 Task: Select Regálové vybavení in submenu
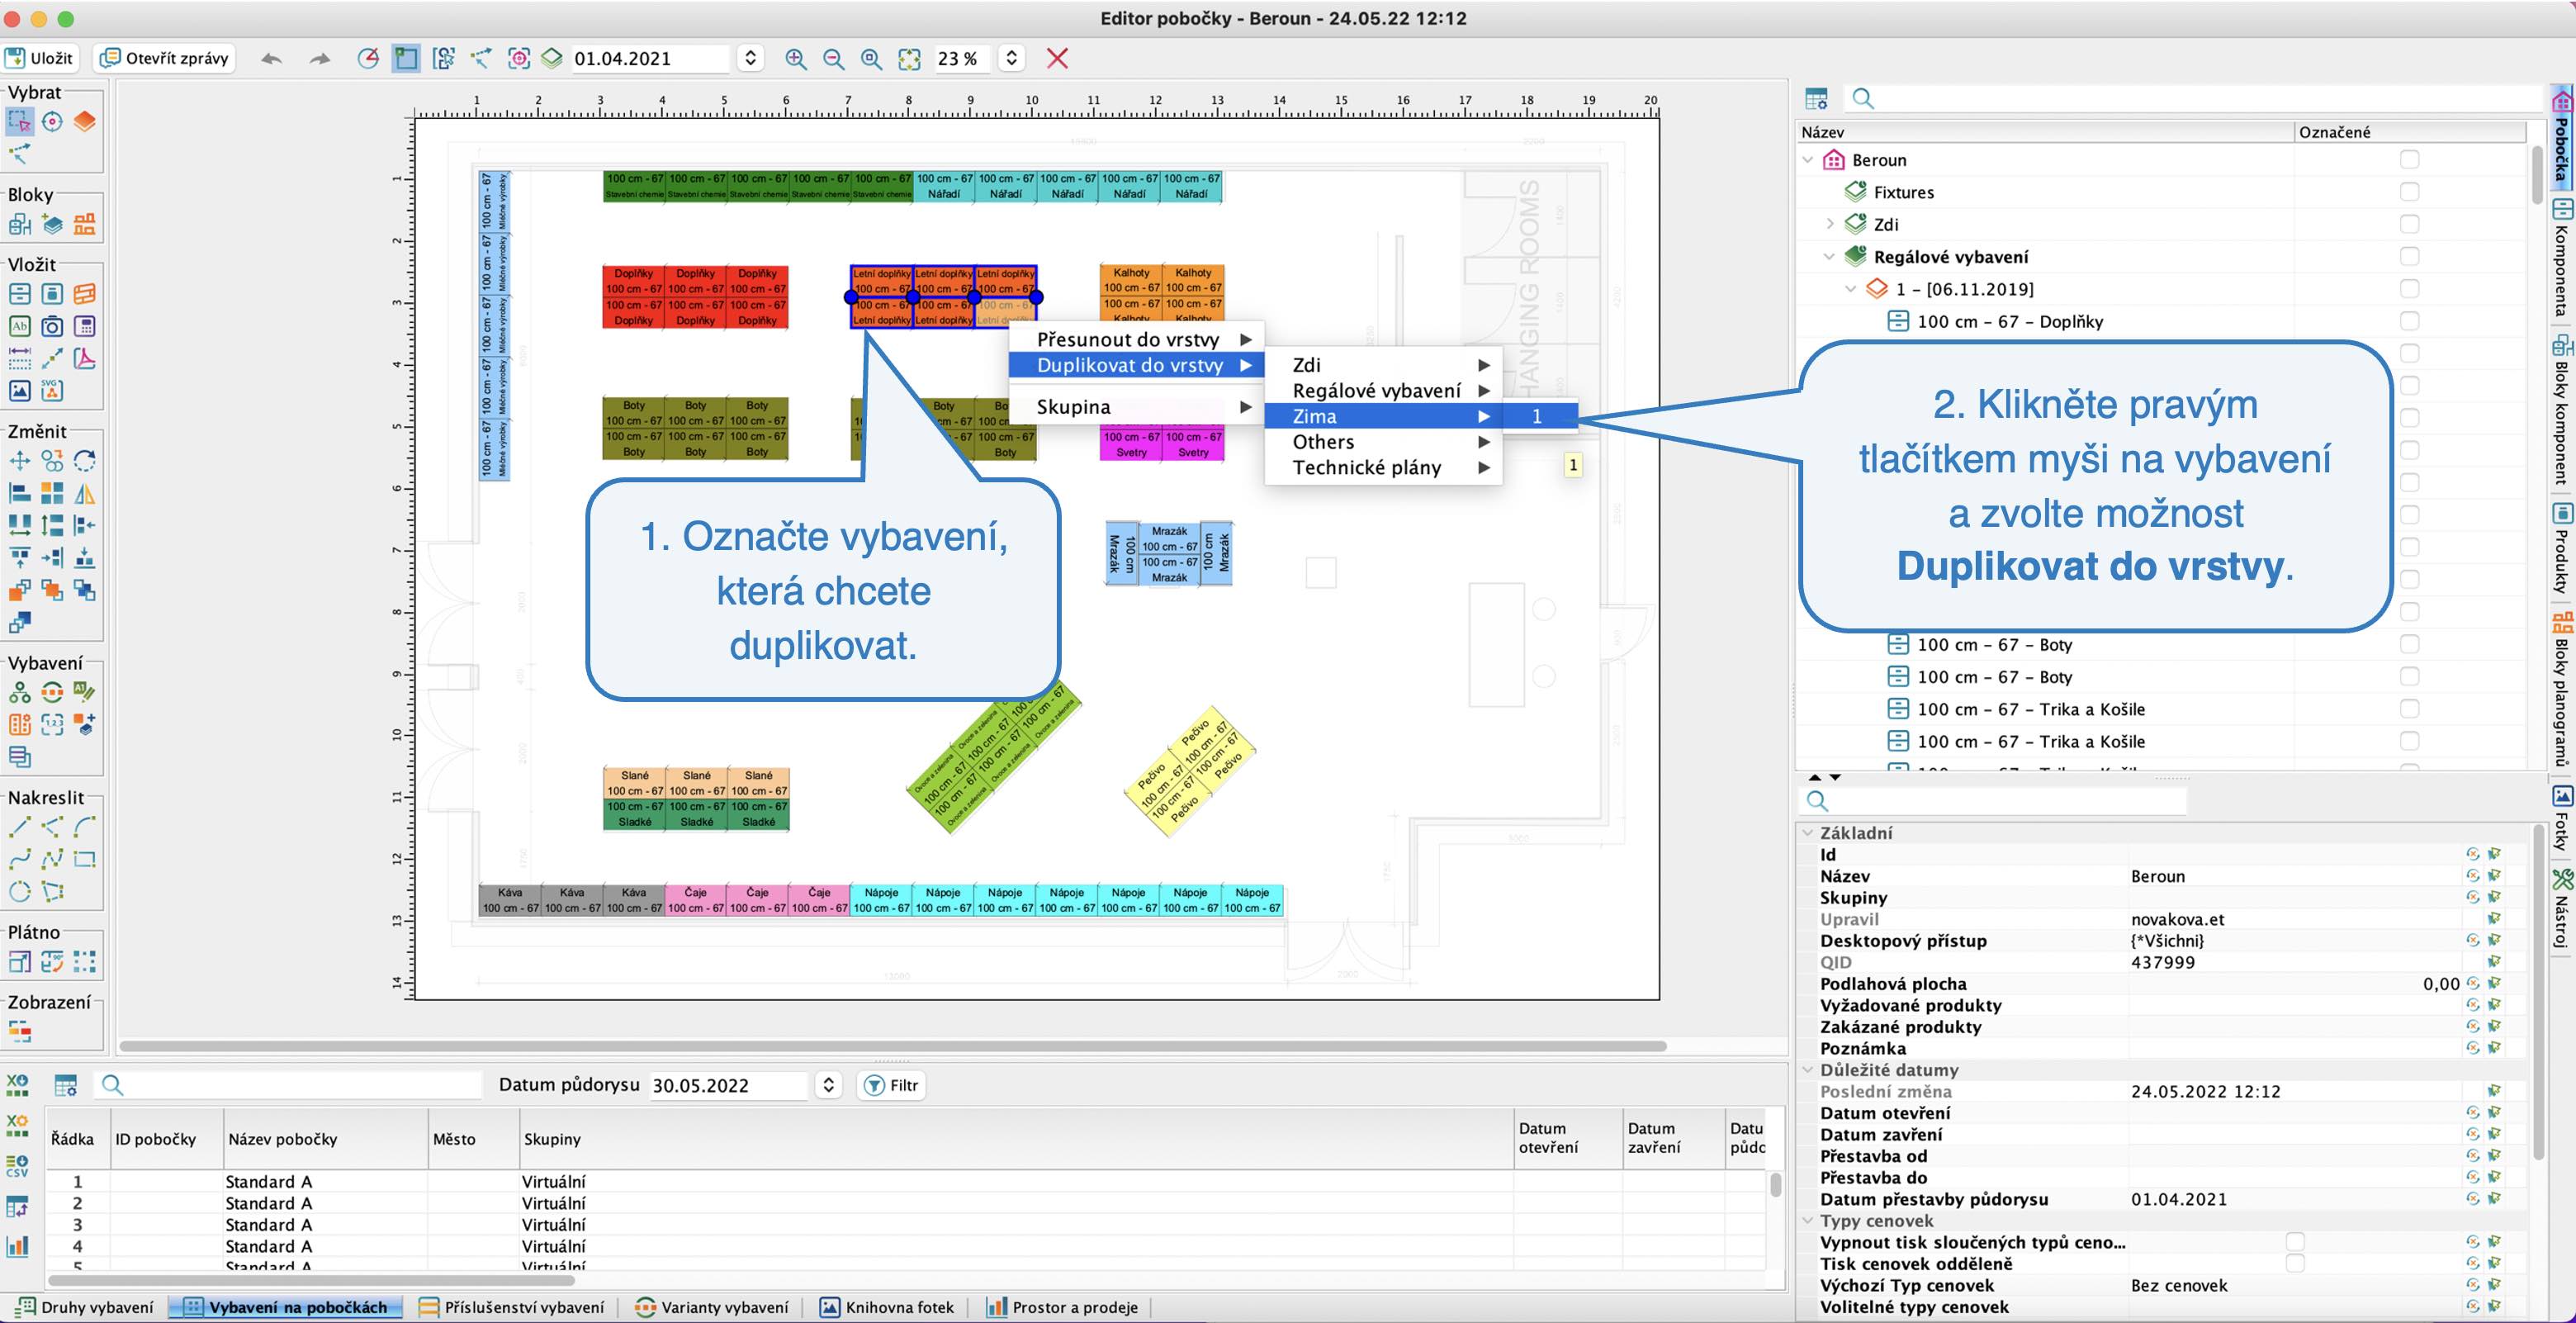click(1383, 391)
